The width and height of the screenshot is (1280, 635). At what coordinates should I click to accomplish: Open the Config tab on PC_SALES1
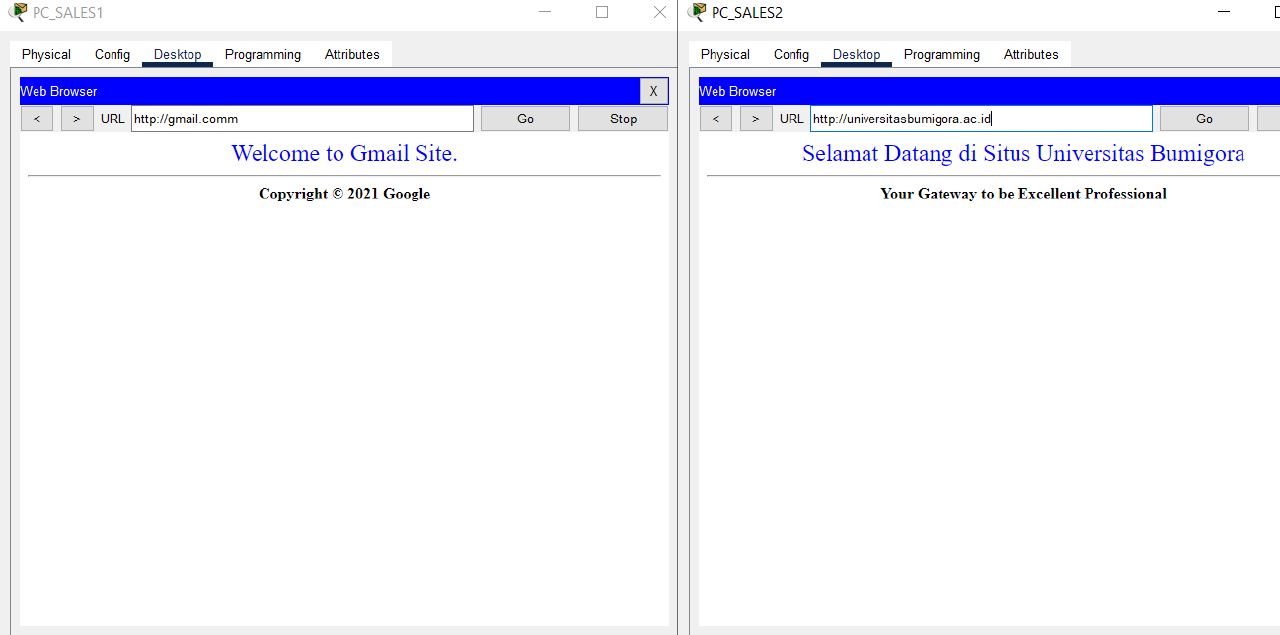(x=112, y=54)
